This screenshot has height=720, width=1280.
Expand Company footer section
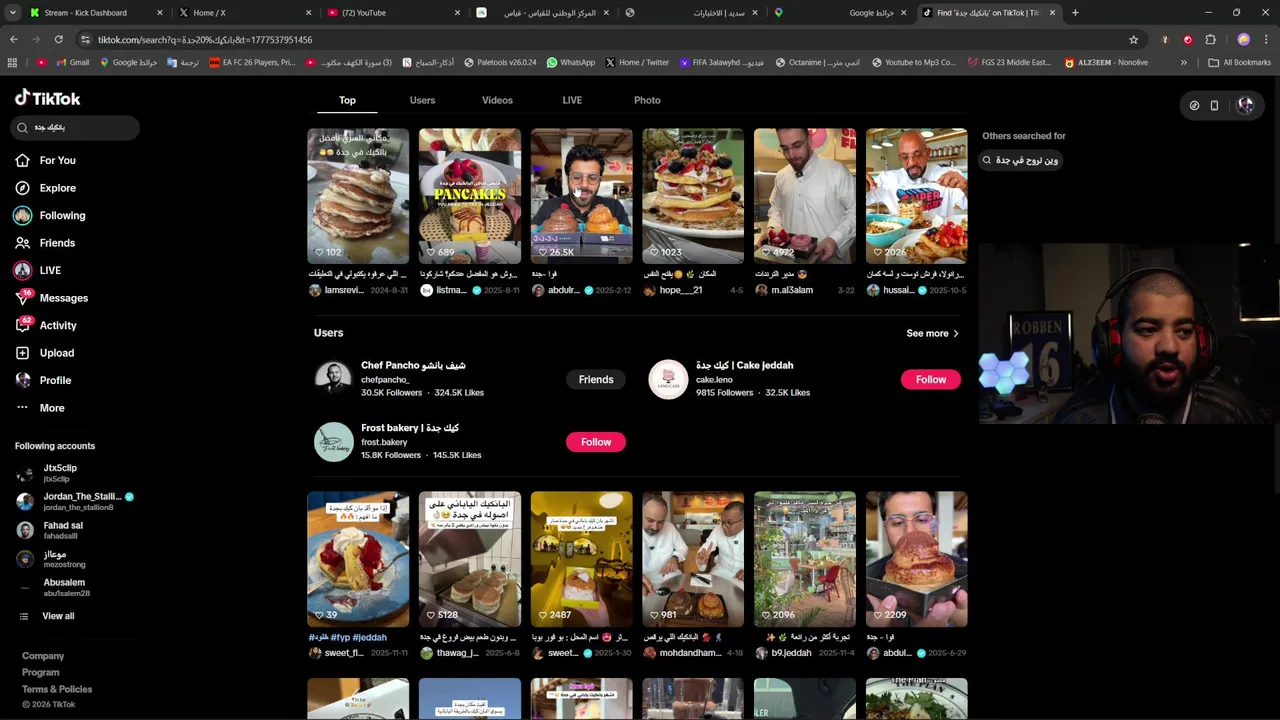(43, 656)
